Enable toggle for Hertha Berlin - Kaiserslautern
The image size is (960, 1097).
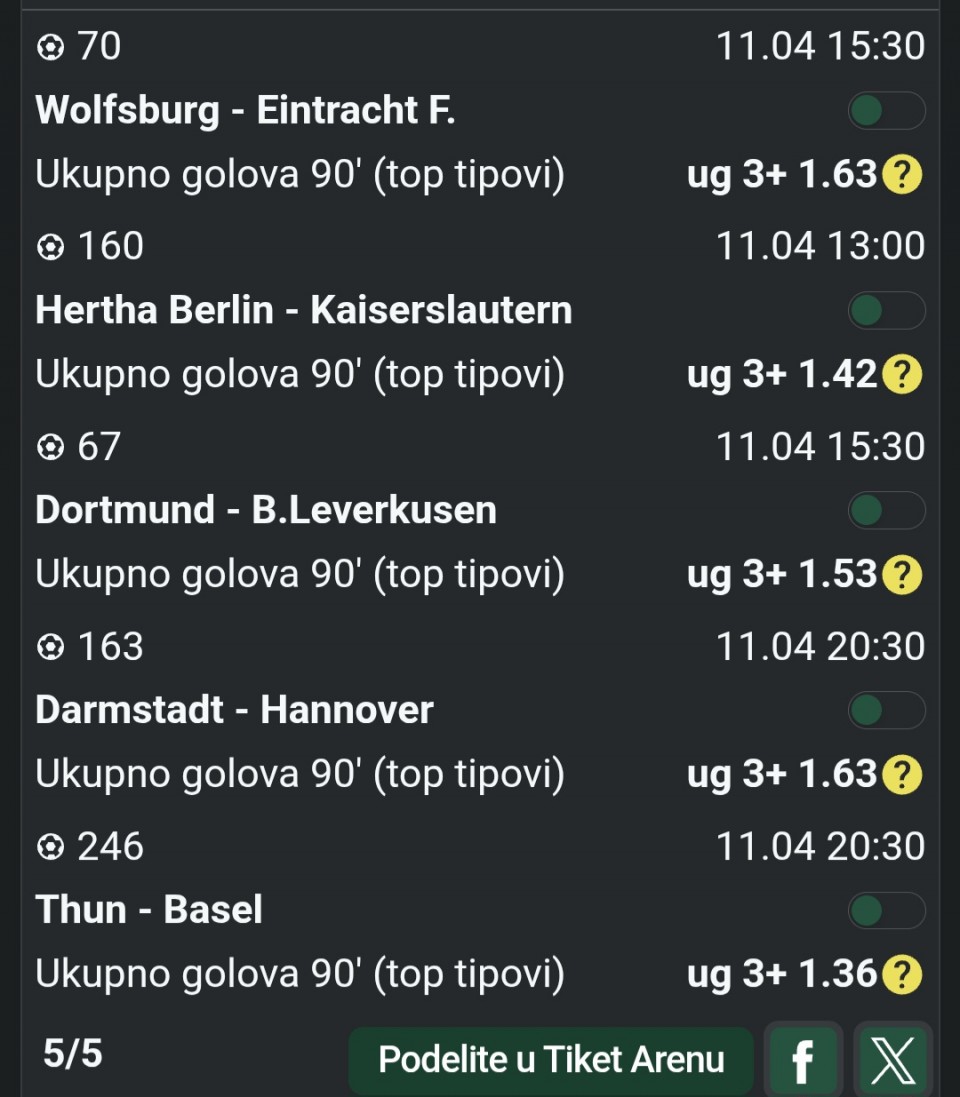pos(886,311)
